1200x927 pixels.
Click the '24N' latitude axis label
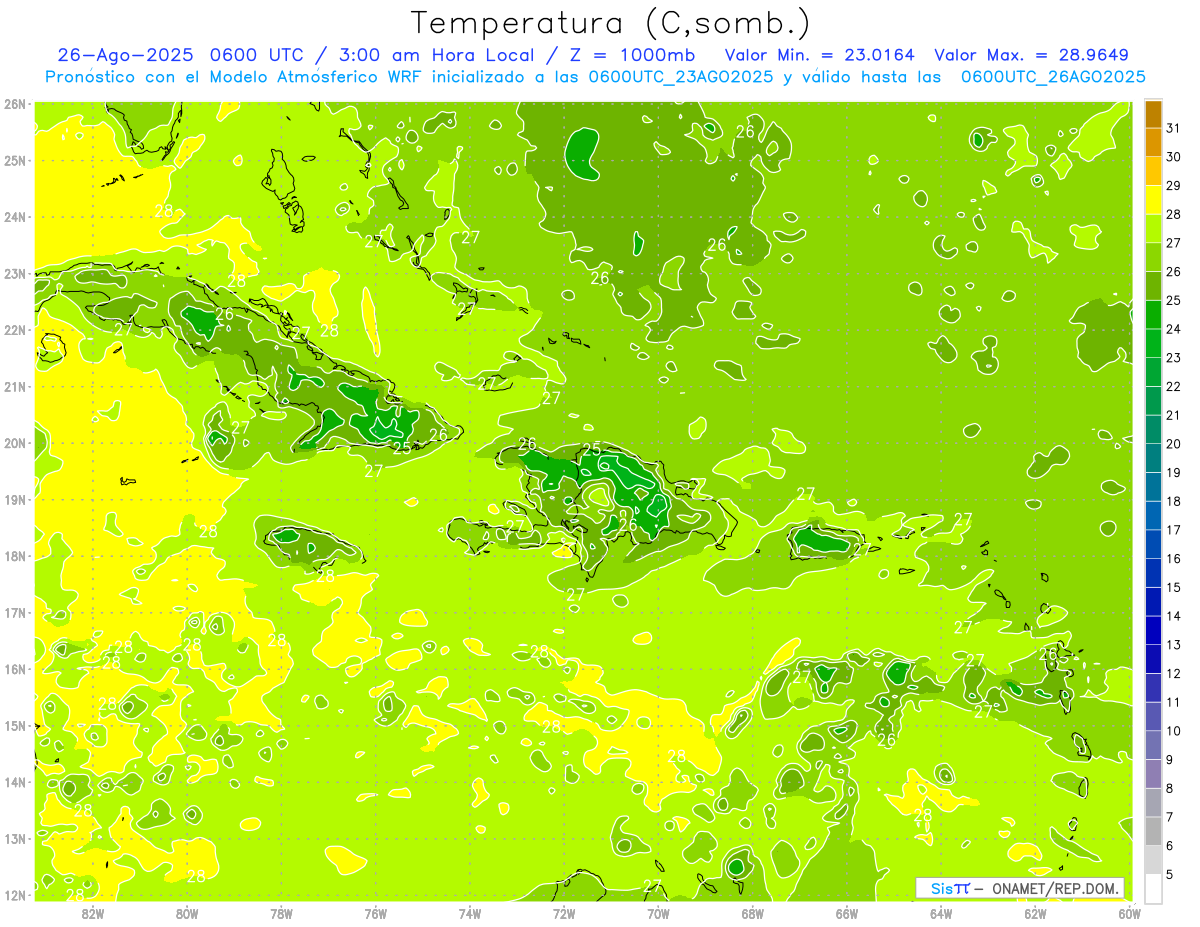tap(16, 217)
